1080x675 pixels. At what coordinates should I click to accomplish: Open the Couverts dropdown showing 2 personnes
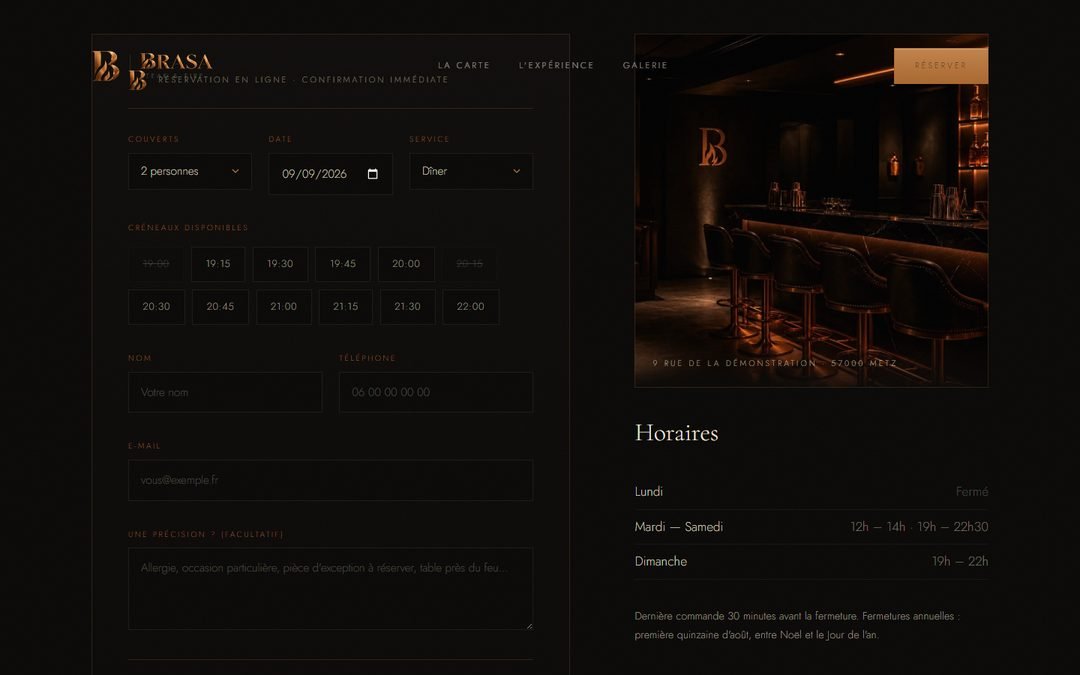(x=190, y=172)
